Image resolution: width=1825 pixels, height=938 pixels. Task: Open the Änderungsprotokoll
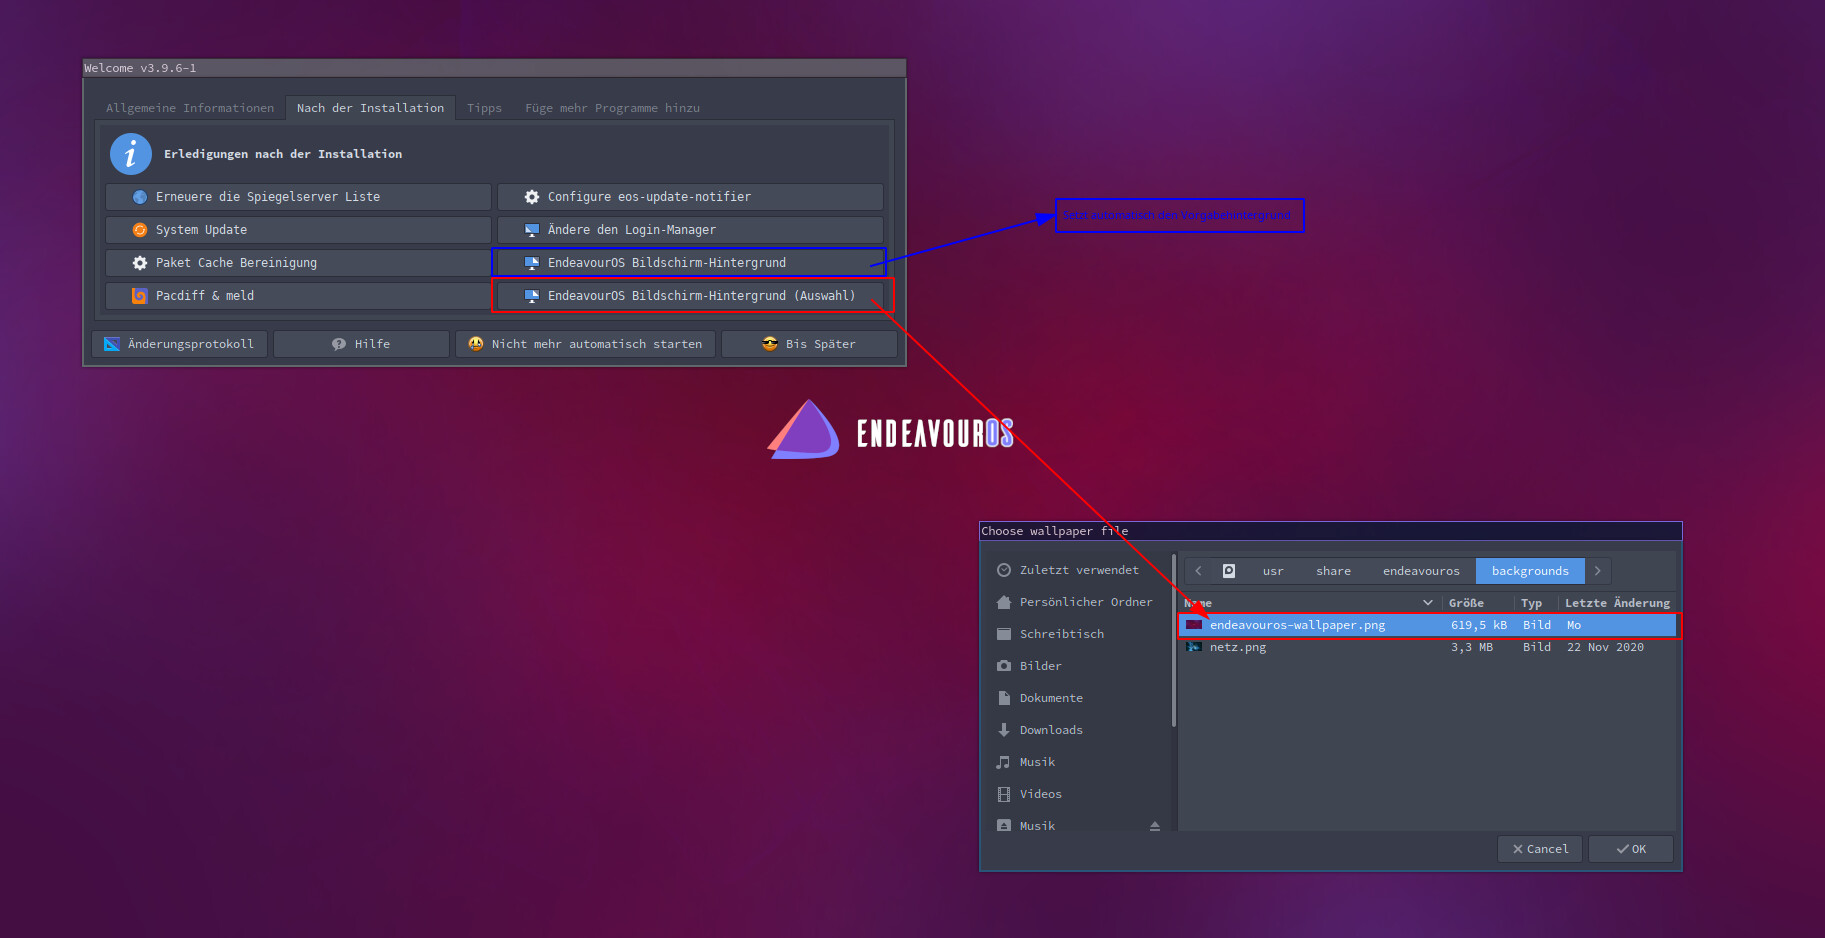click(180, 344)
